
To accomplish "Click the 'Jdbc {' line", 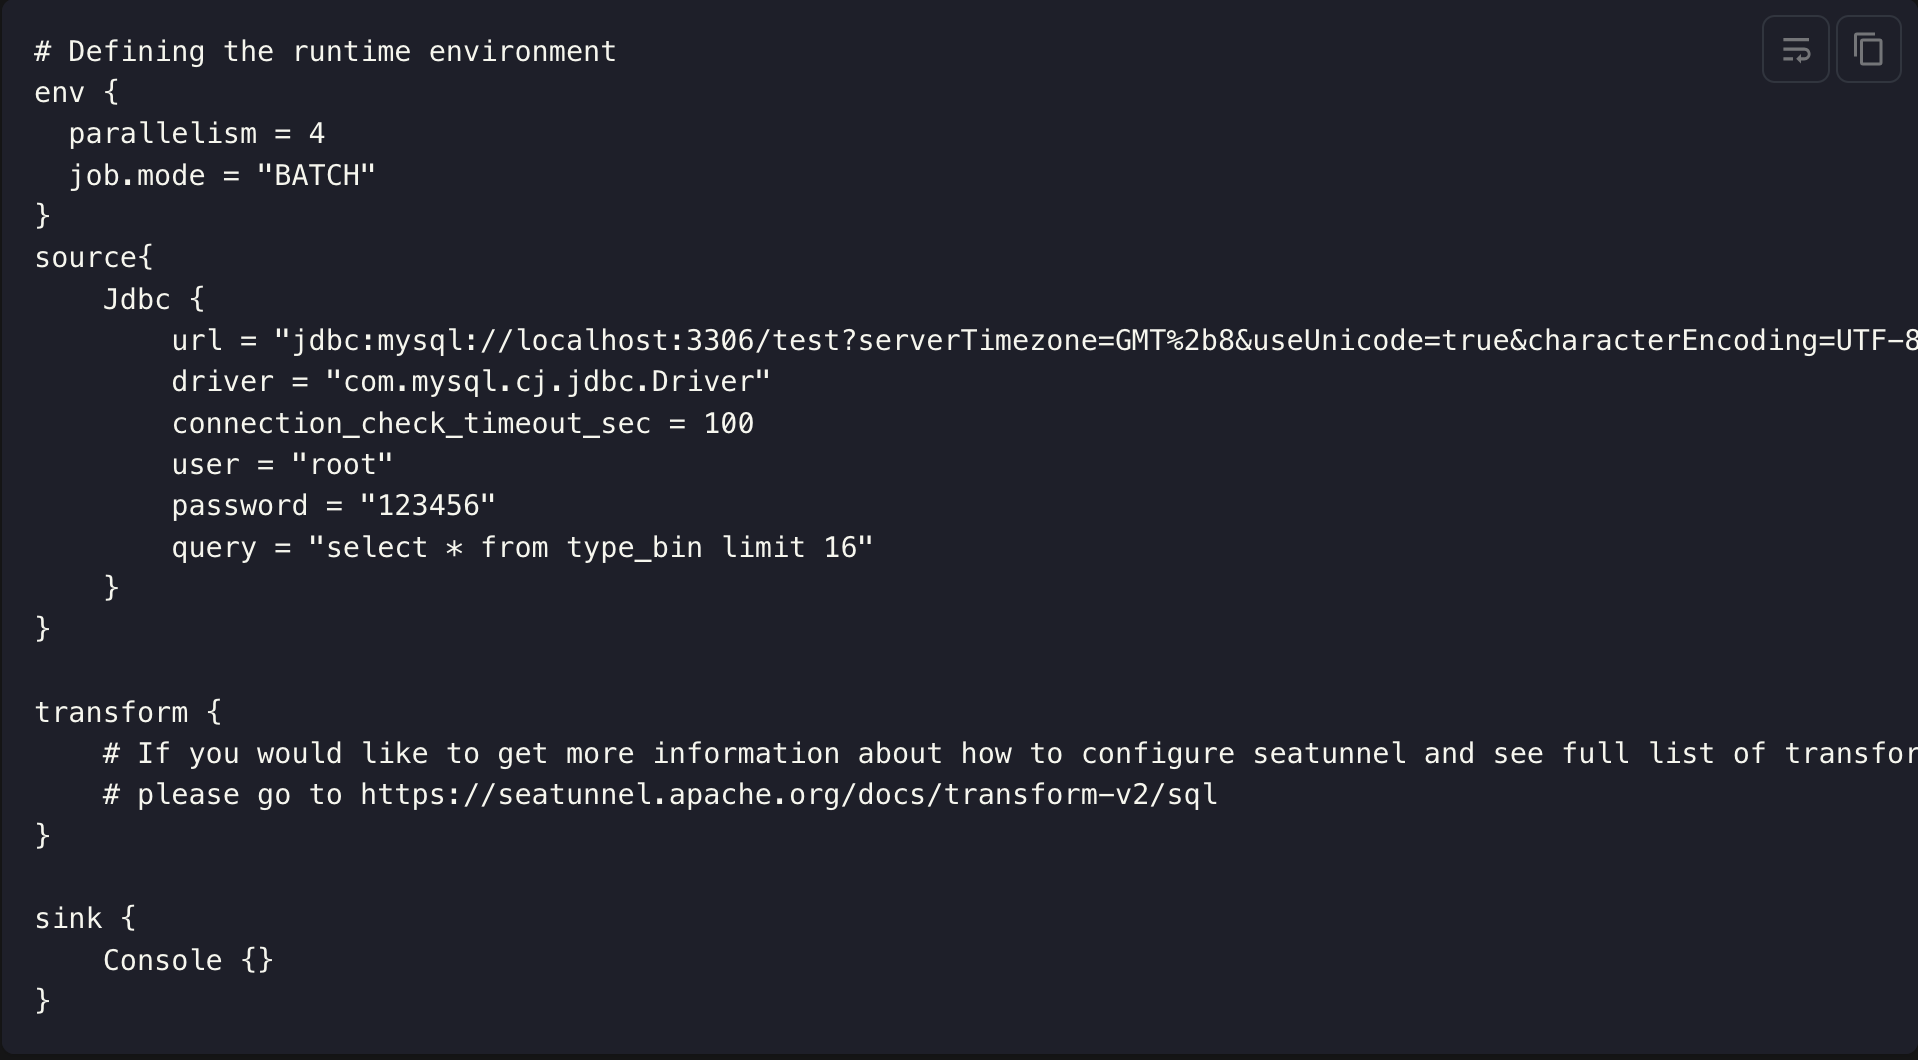I will pos(154,299).
